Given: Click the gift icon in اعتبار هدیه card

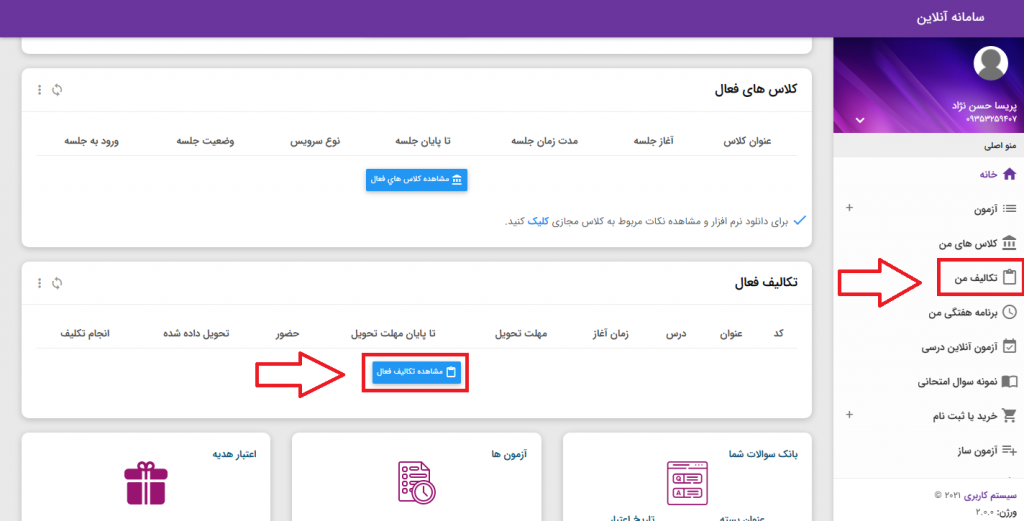Looking at the screenshot, I should point(146,483).
